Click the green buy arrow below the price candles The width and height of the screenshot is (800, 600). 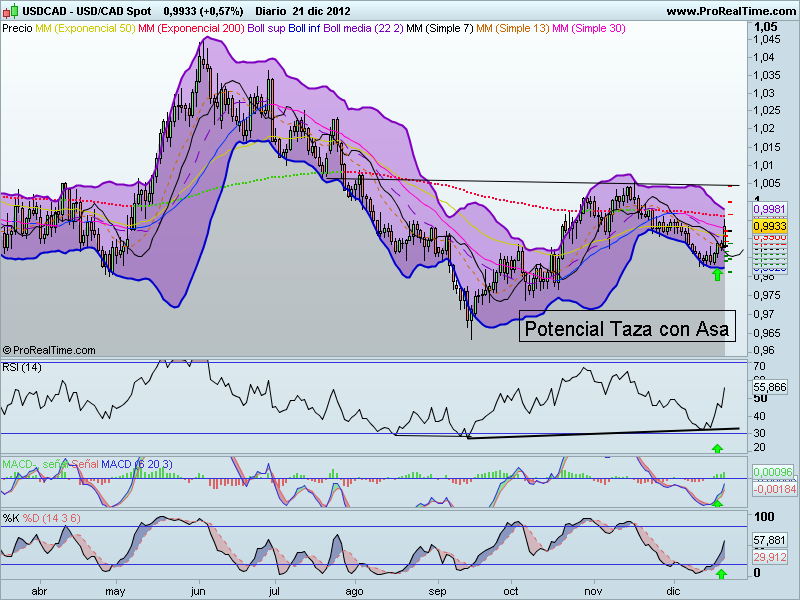point(717,273)
